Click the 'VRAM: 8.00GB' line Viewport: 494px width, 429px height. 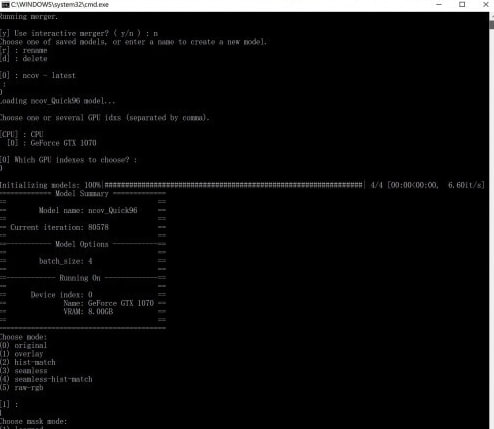(x=88, y=312)
